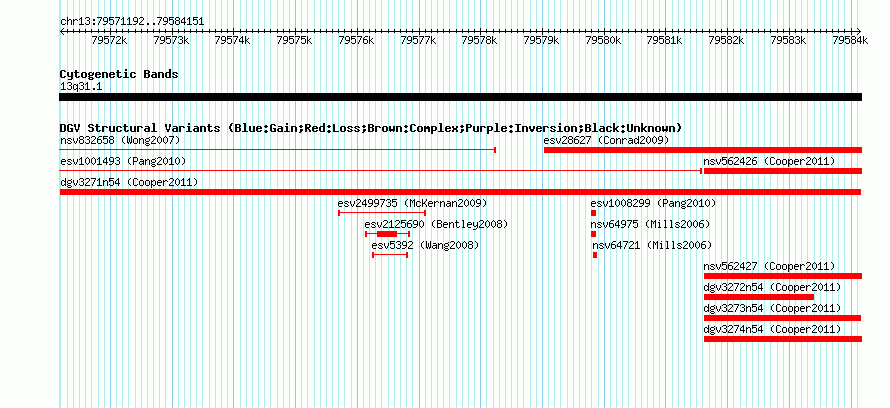Click the esv1008299 (Pang2010) label

coord(653,203)
